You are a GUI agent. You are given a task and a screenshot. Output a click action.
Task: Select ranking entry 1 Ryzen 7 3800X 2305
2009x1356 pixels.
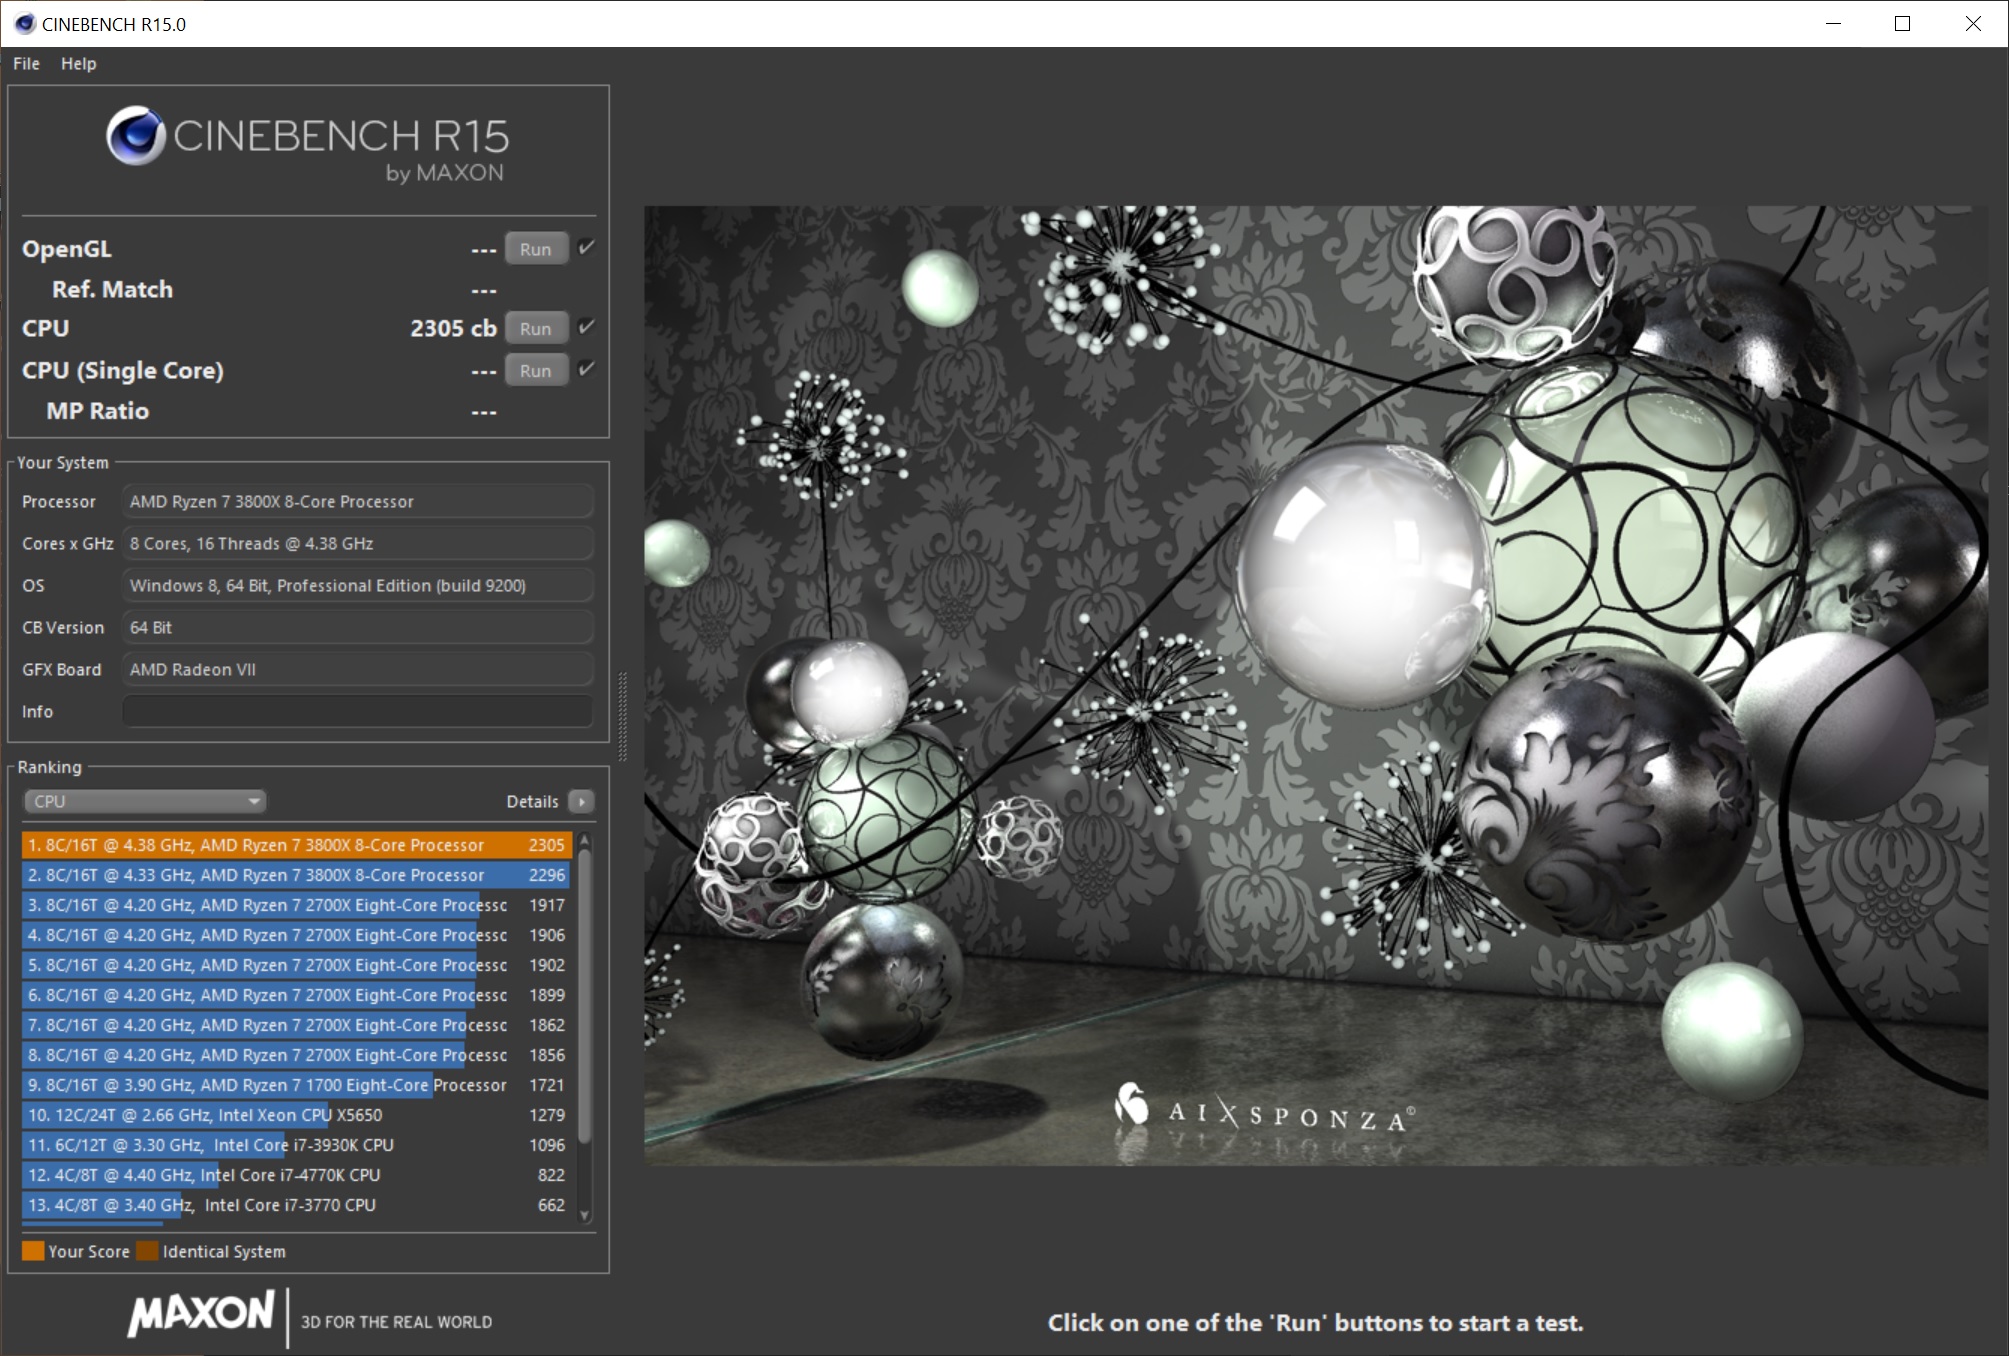tap(297, 845)
